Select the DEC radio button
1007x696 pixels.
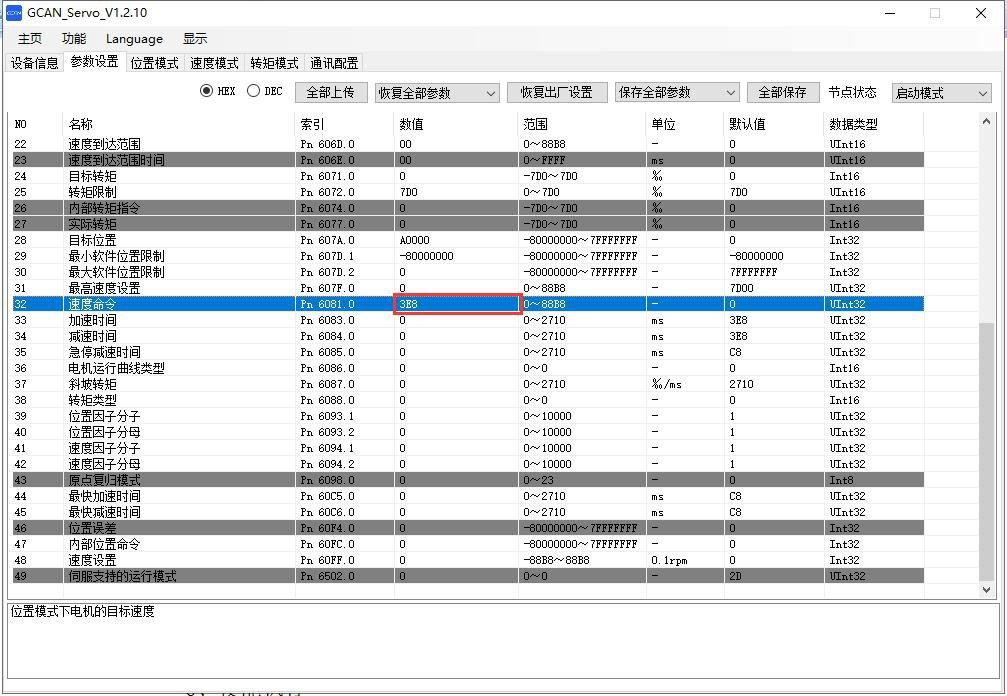[x=253, y=91]
